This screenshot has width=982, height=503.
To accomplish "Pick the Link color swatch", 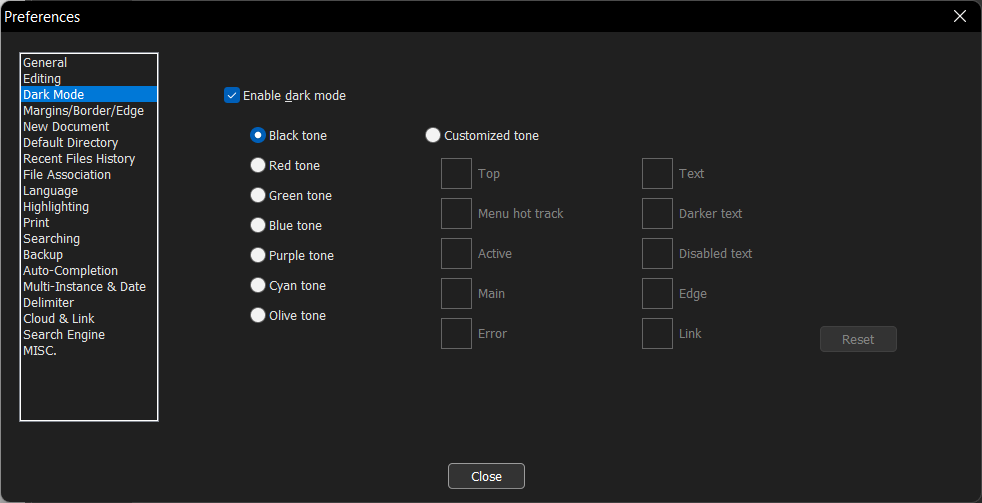I will [657, 334].
